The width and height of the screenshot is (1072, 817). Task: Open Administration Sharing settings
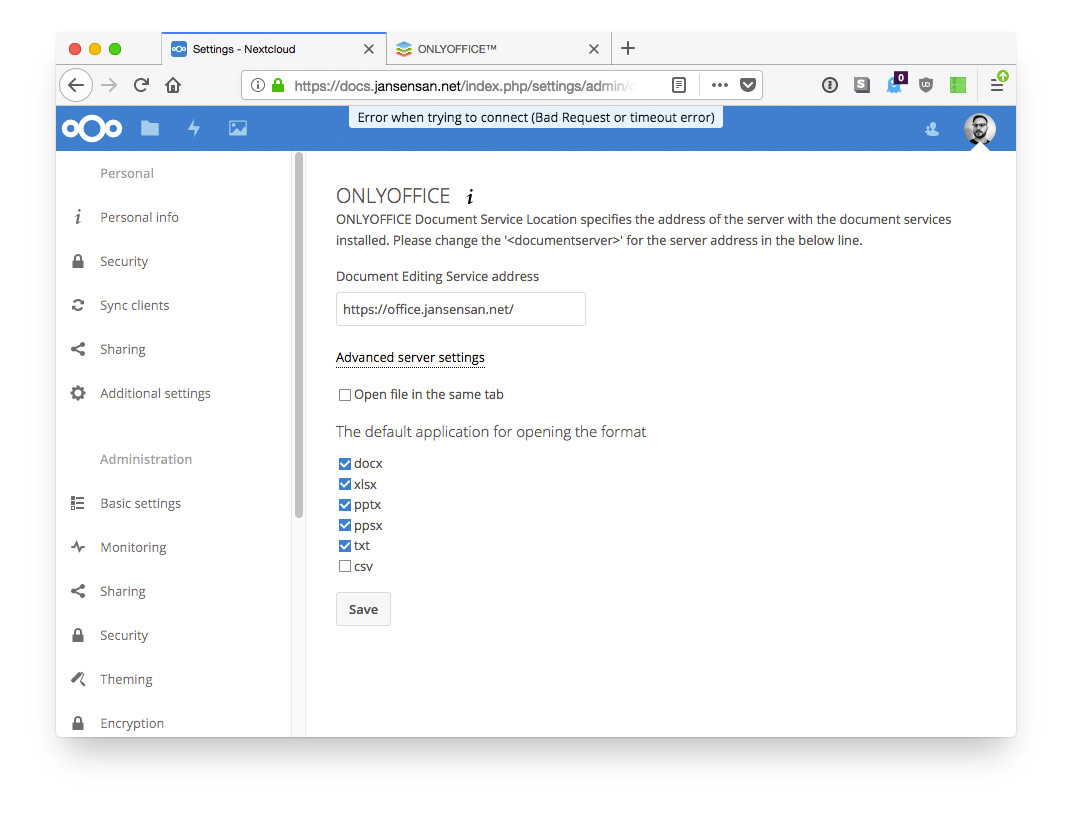point(123,591)
